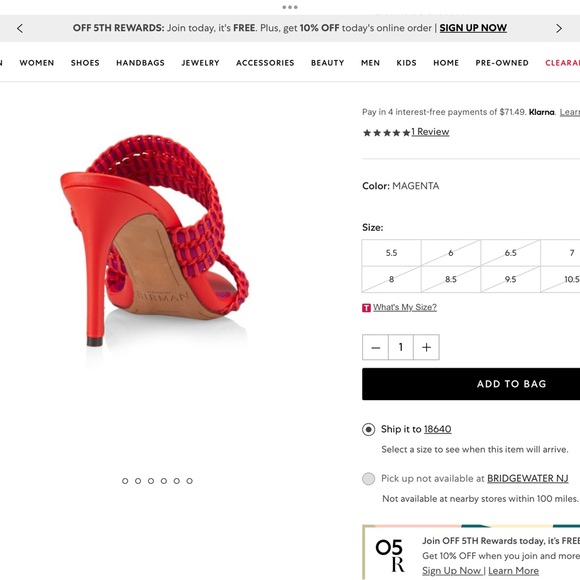This screenshot has width=580, height=580.
Task: Open the Men menu
Action: point(370,63)
